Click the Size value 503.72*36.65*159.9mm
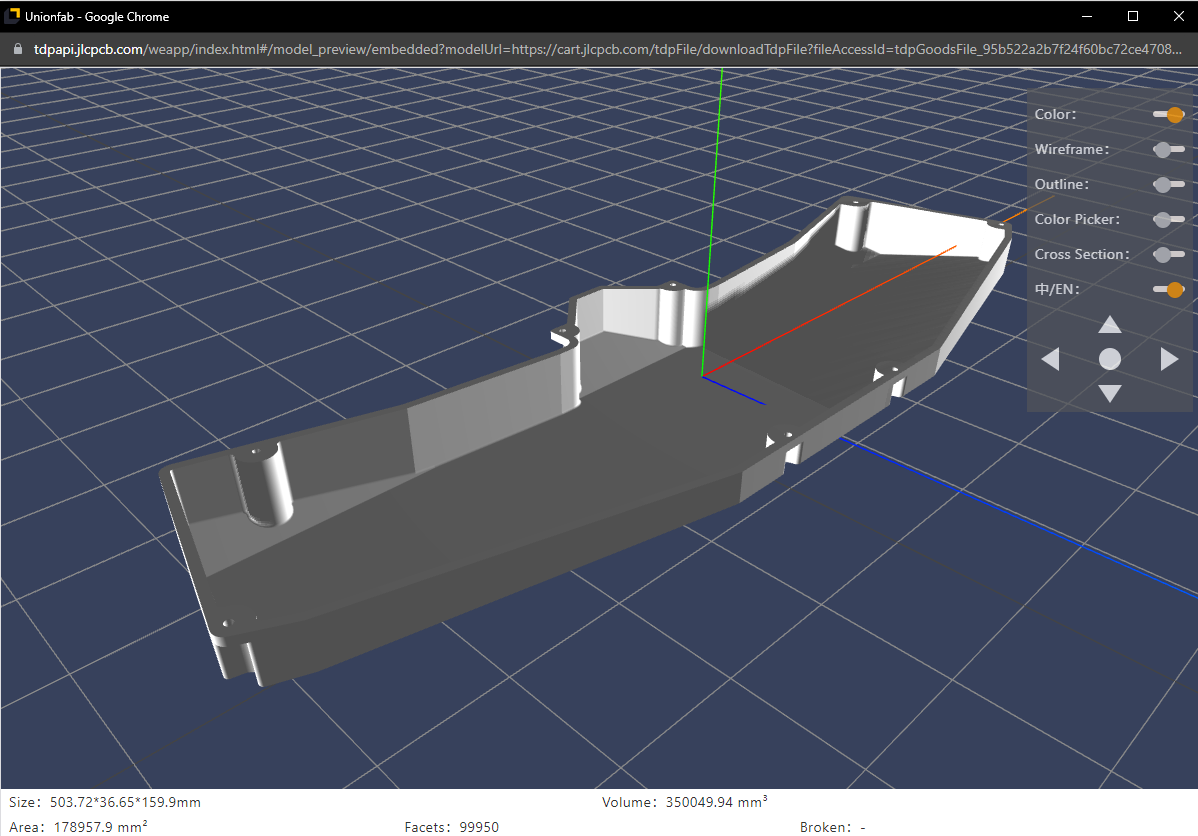 (125, 802)
